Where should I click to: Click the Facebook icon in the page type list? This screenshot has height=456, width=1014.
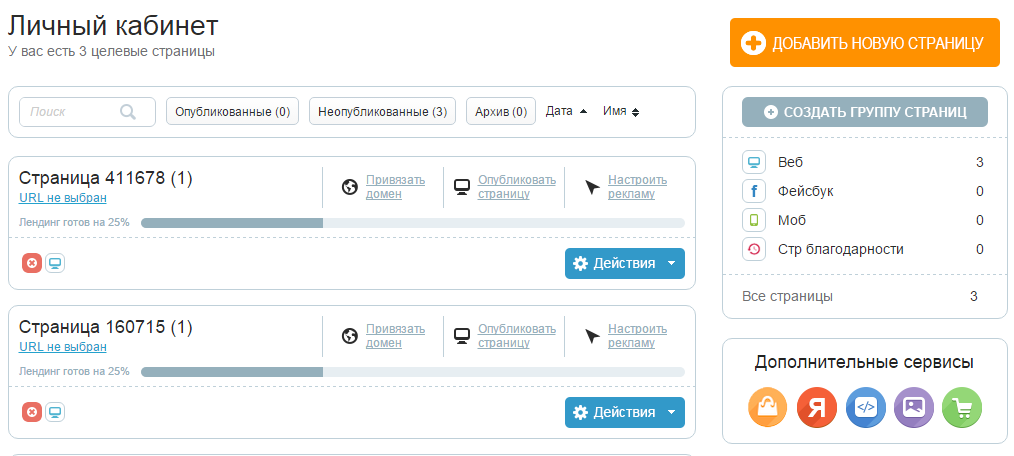pos(753,191)
